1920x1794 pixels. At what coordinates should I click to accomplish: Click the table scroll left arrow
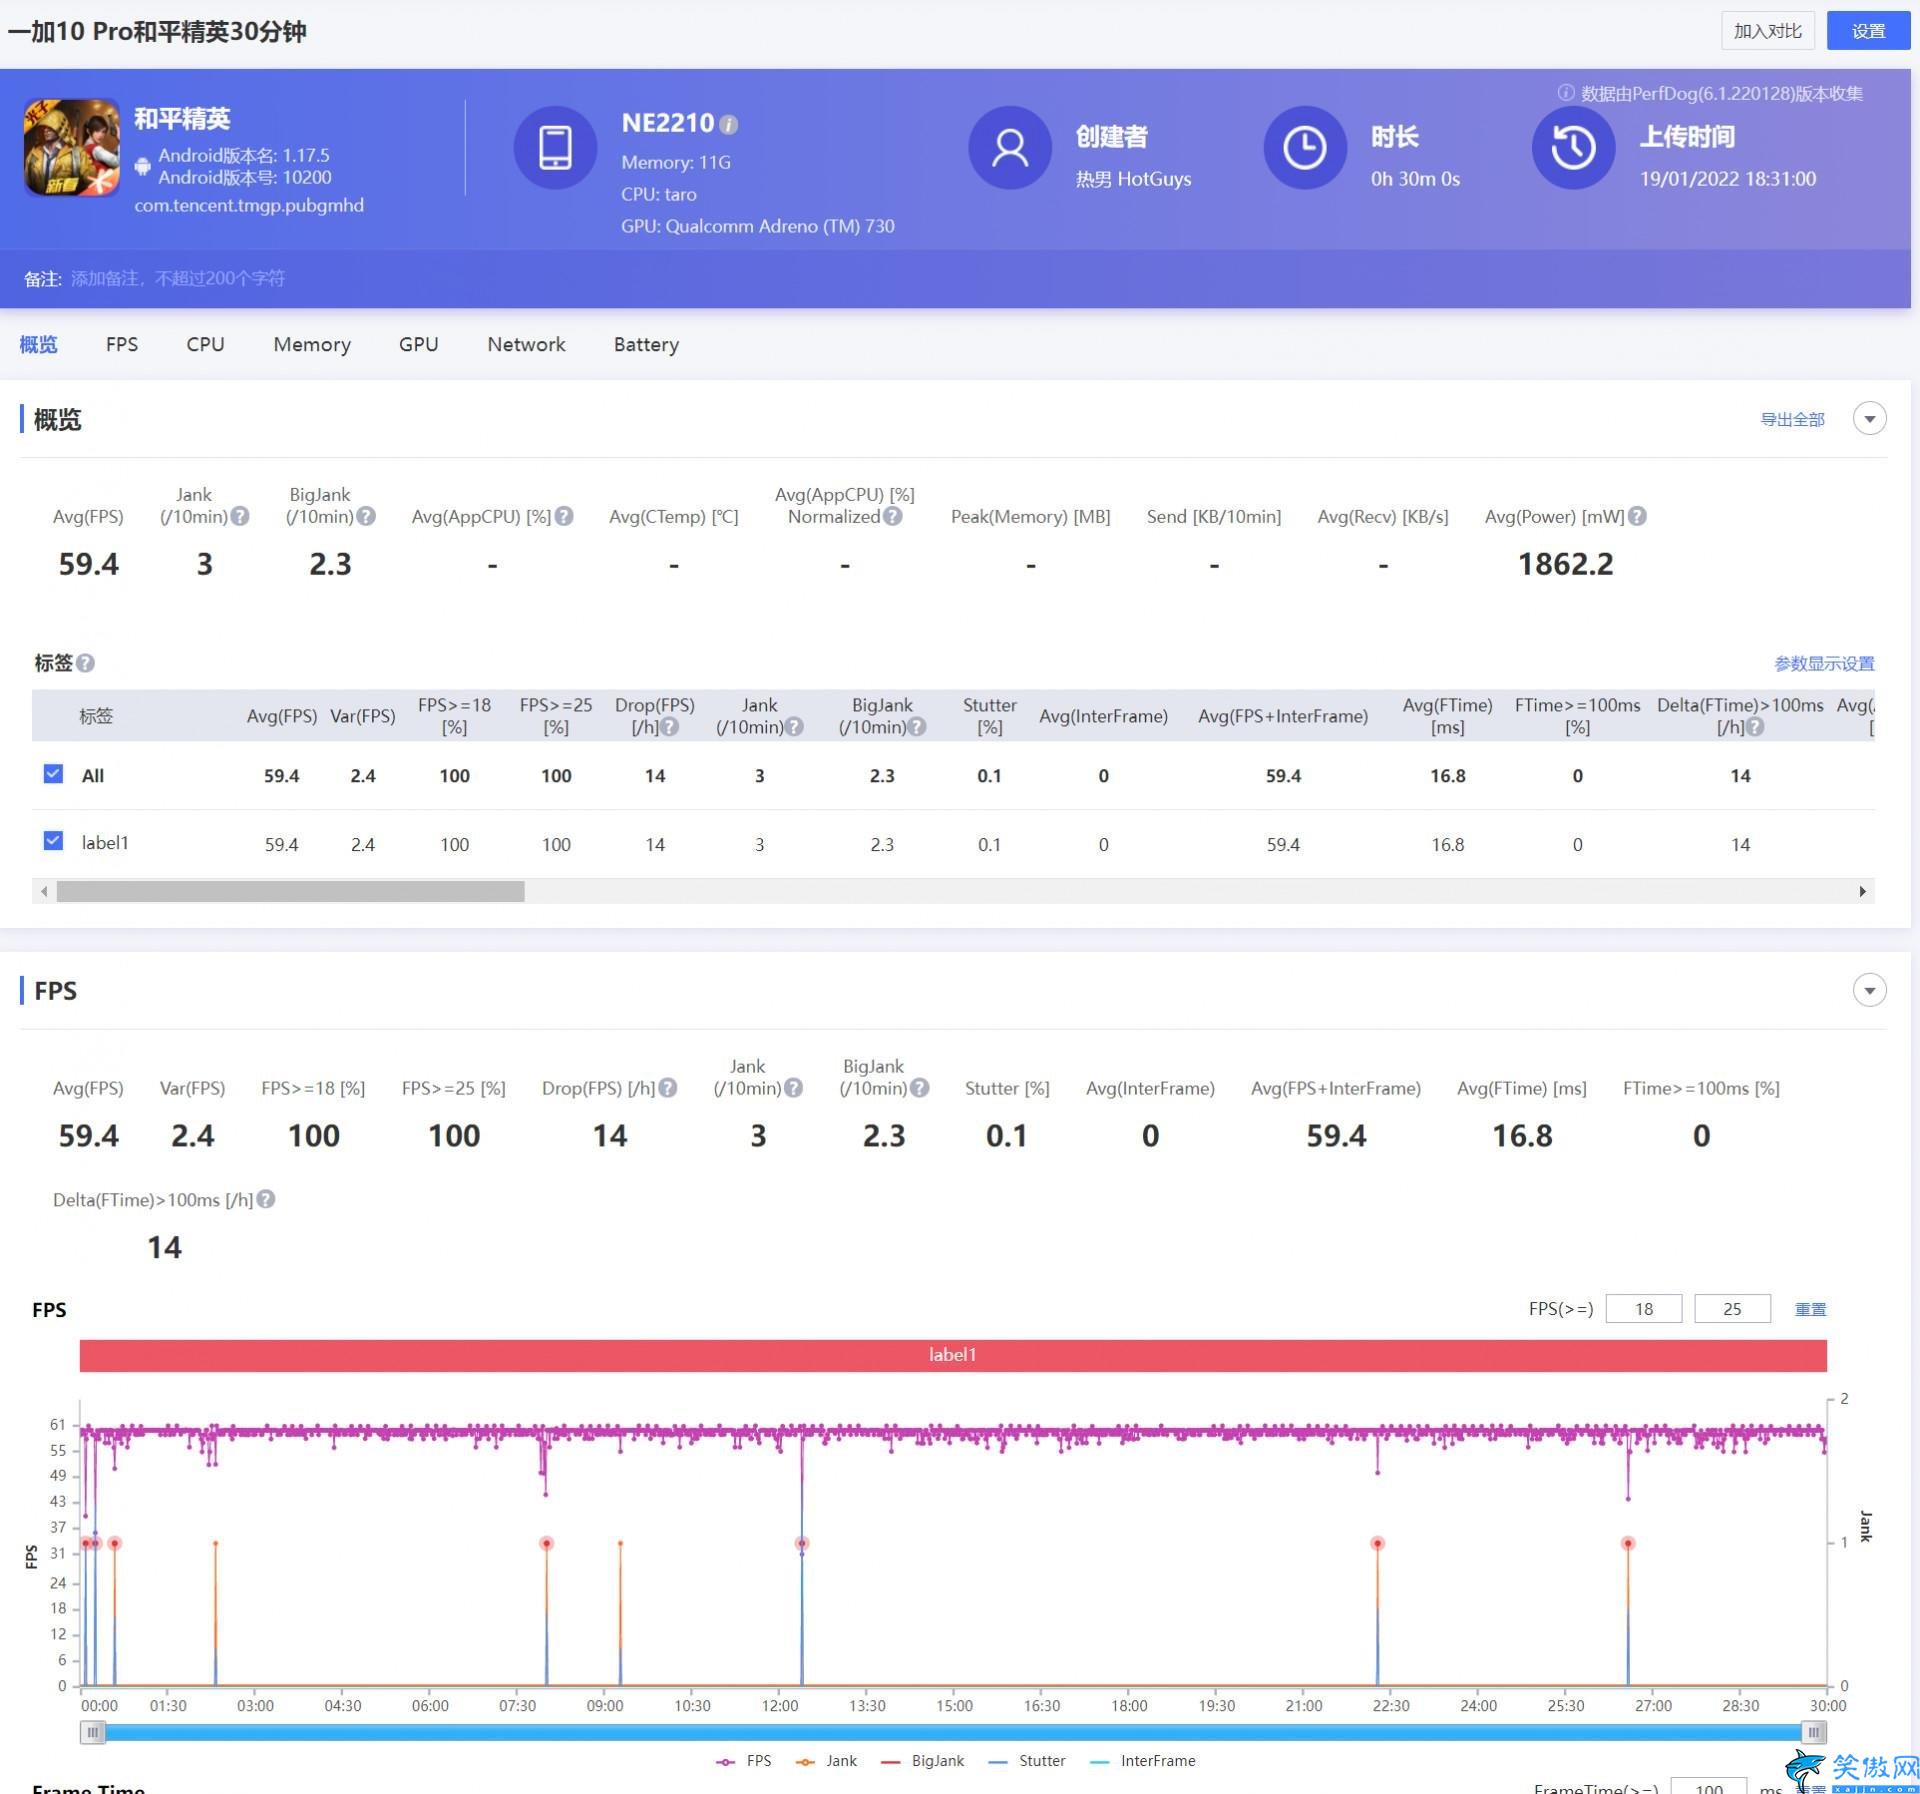tap(44, 891)
